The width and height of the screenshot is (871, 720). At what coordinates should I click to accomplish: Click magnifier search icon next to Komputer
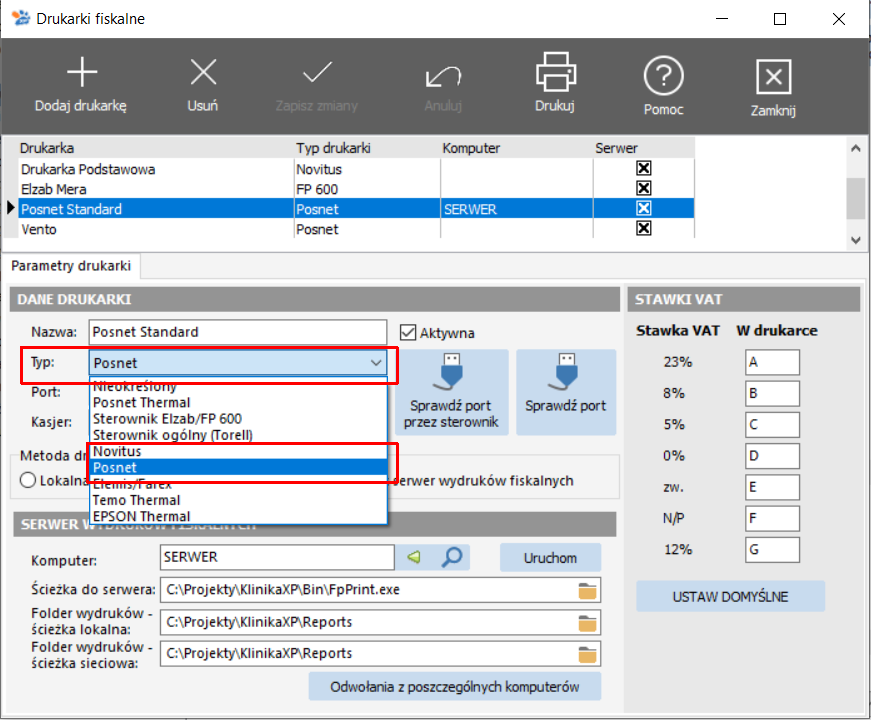click(452, 557)
